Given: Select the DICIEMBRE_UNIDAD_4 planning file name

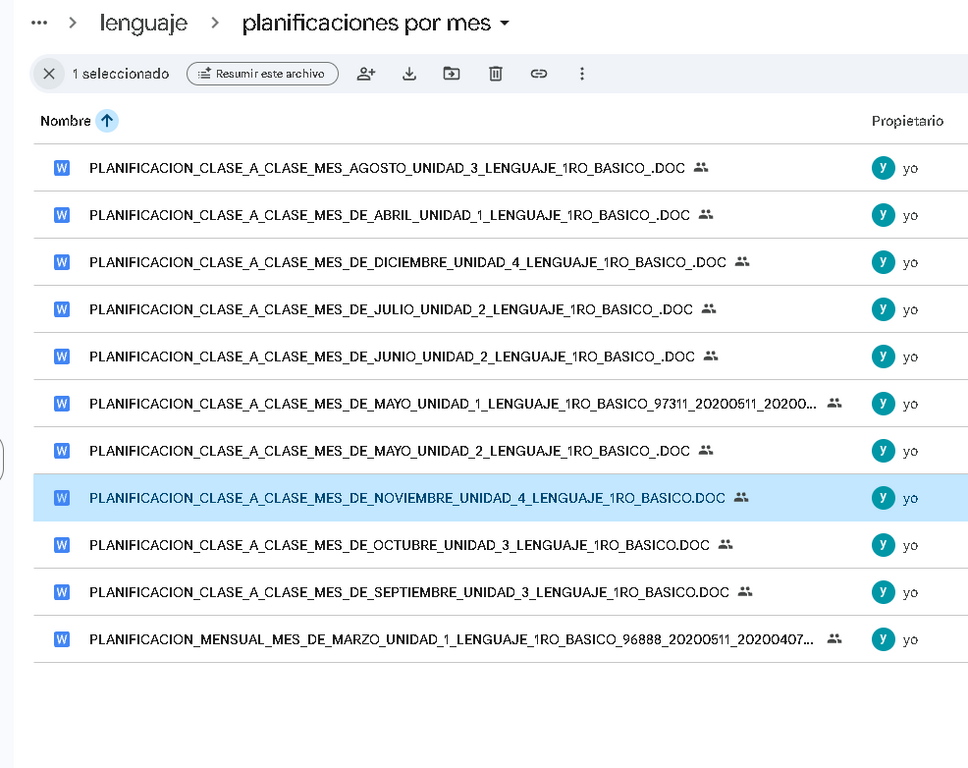Looking at the screenshot, I should click(x=407, y=262).
